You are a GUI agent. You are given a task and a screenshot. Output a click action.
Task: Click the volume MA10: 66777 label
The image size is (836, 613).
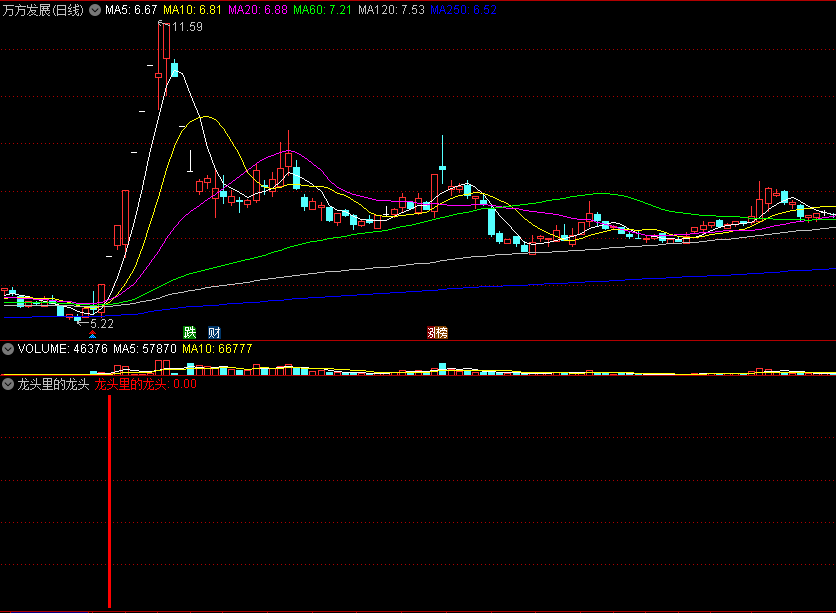click(217, 349)
